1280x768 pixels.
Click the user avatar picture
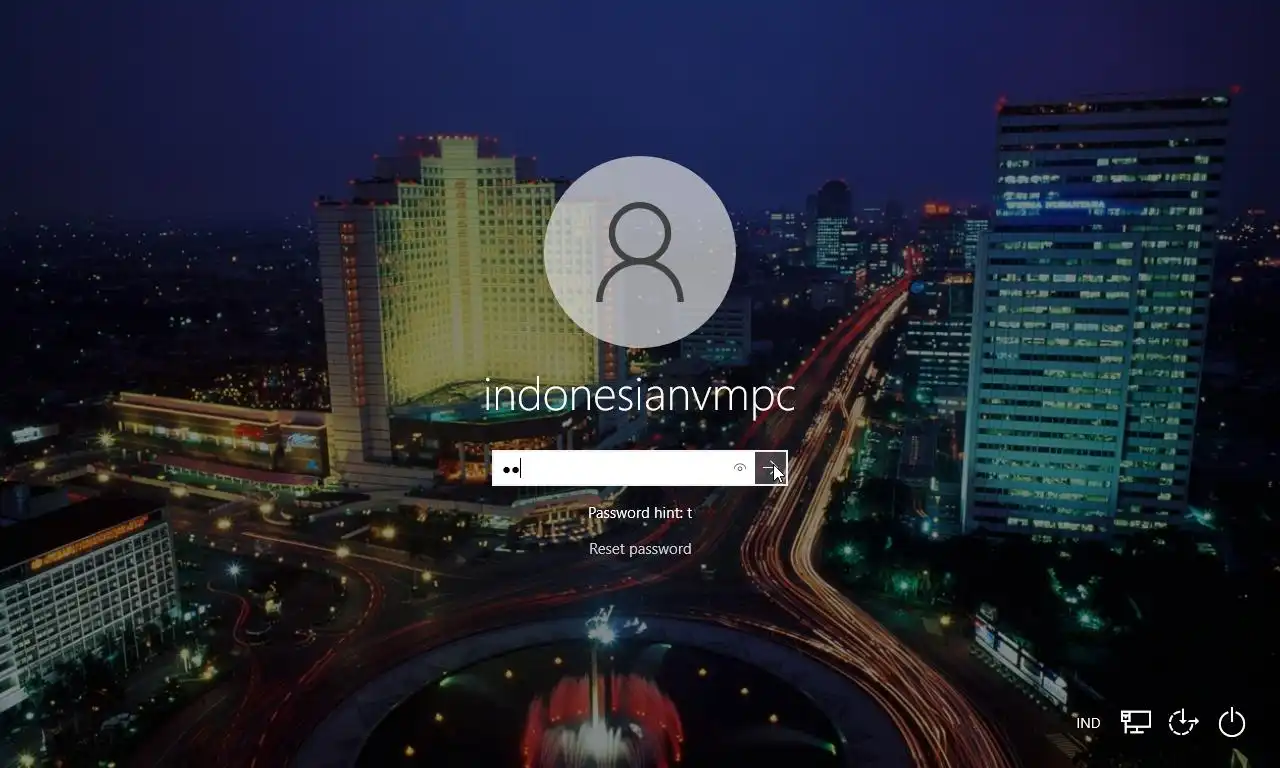[640, 252]
